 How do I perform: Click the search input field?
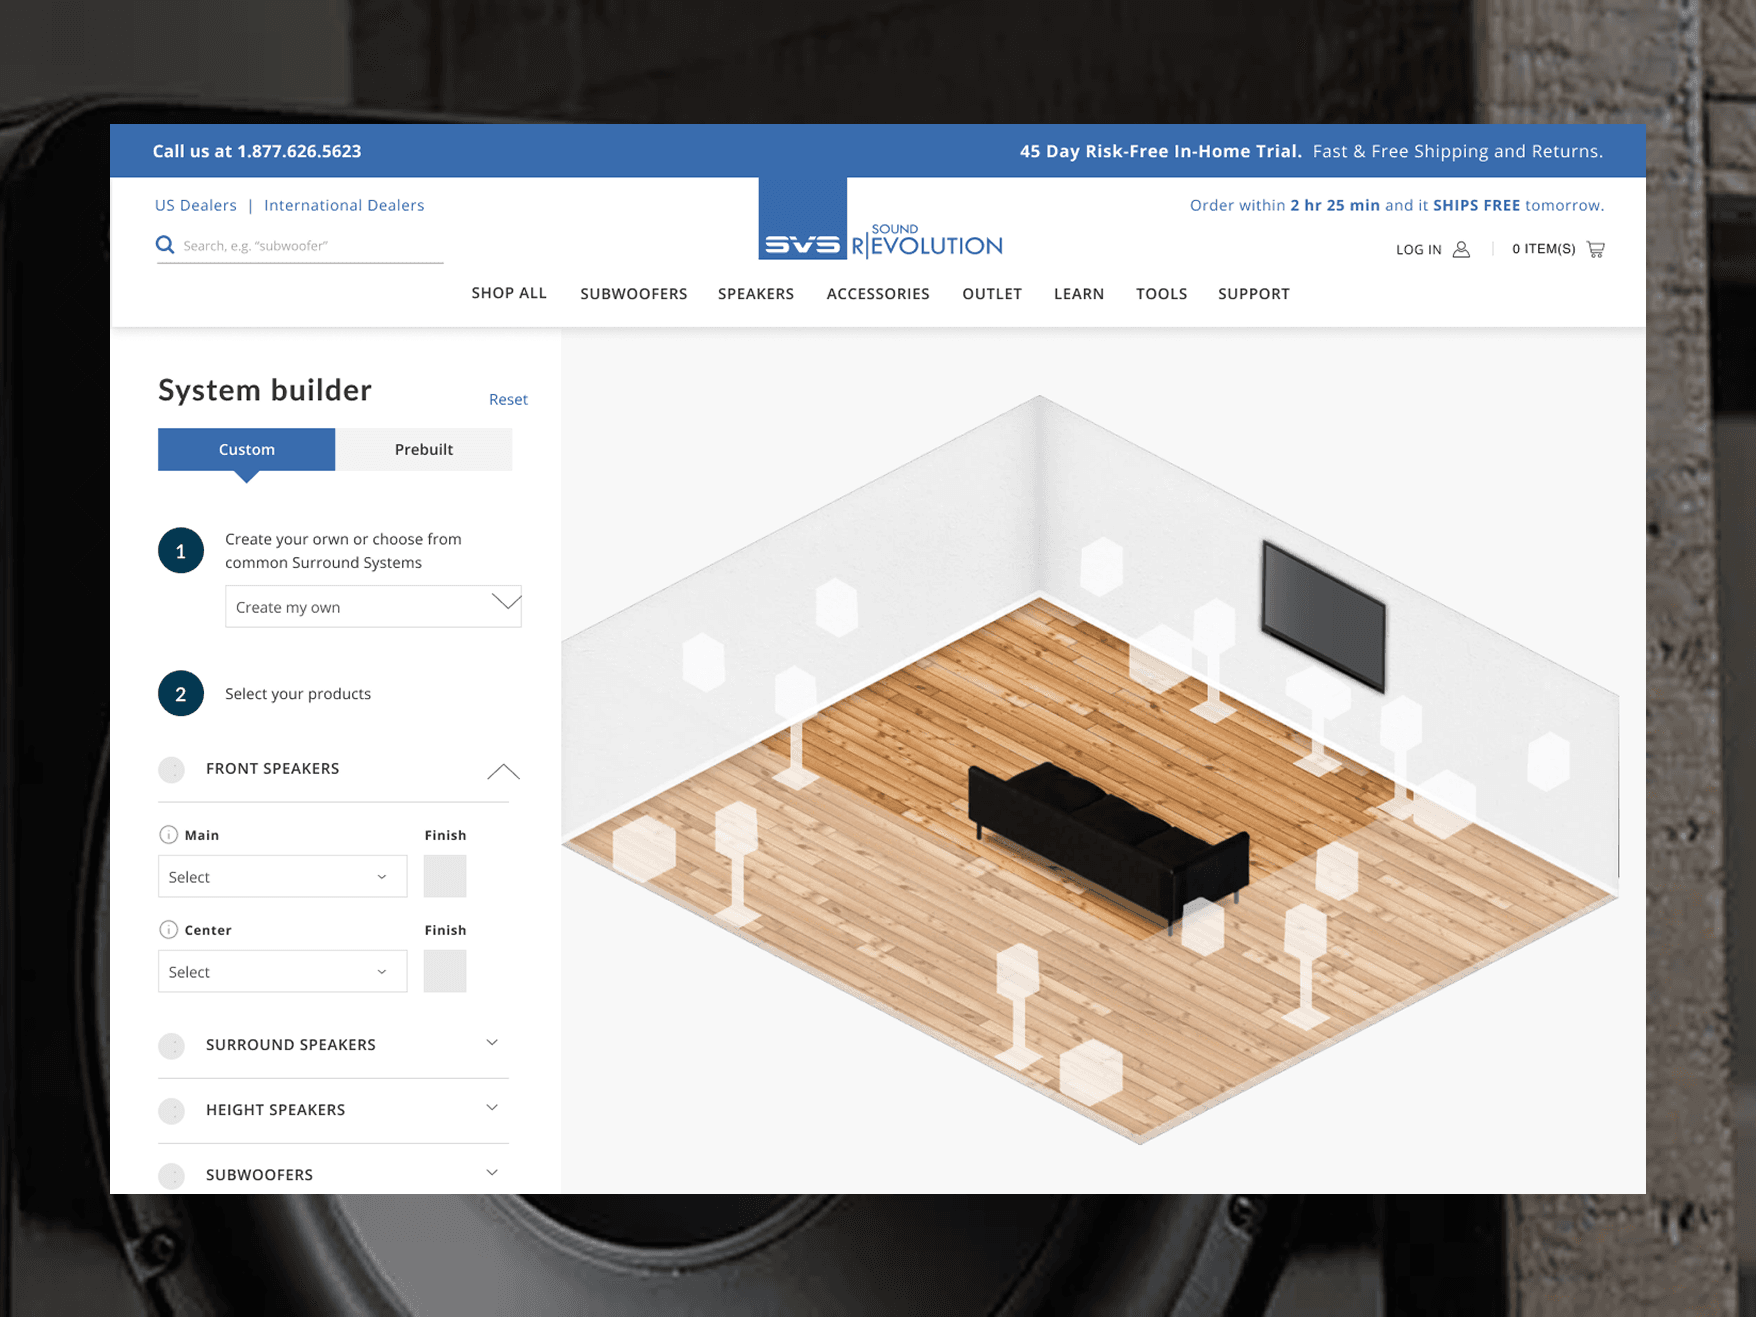pyautogui.click(x=310, y=246)
